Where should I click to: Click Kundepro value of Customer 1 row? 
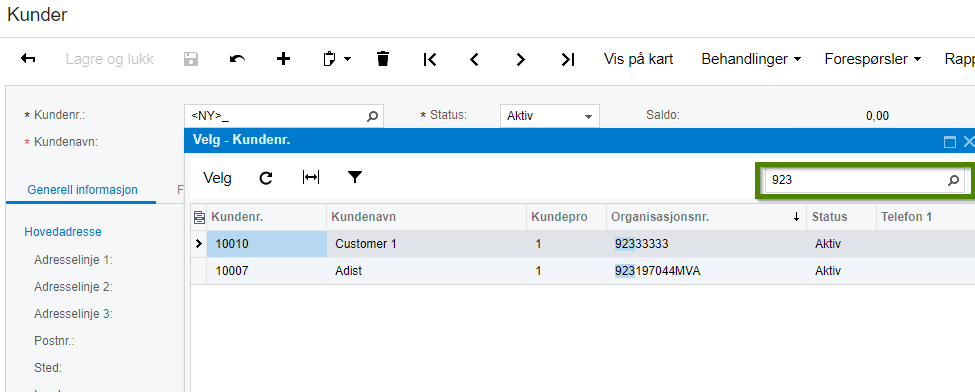tap(566, 244)
